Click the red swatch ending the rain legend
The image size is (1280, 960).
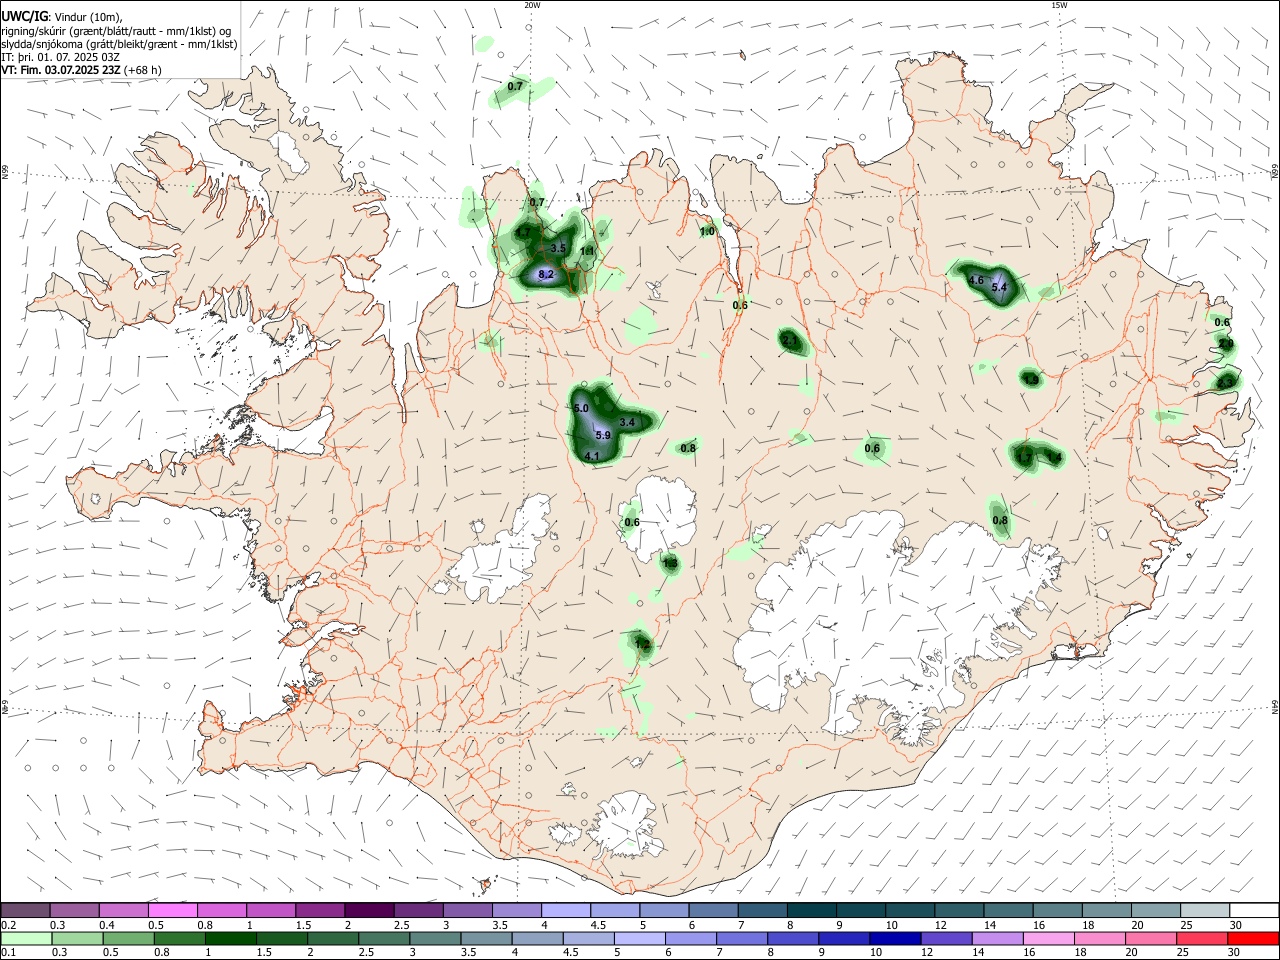pos(1253,938)
